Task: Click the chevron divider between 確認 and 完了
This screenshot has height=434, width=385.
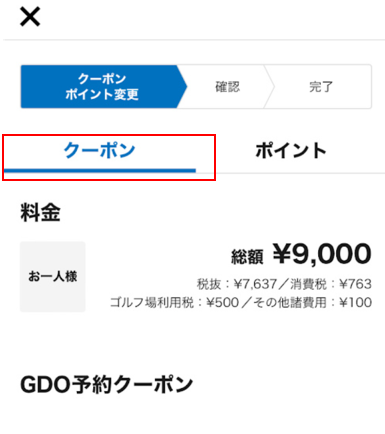Action: point(269,87)
